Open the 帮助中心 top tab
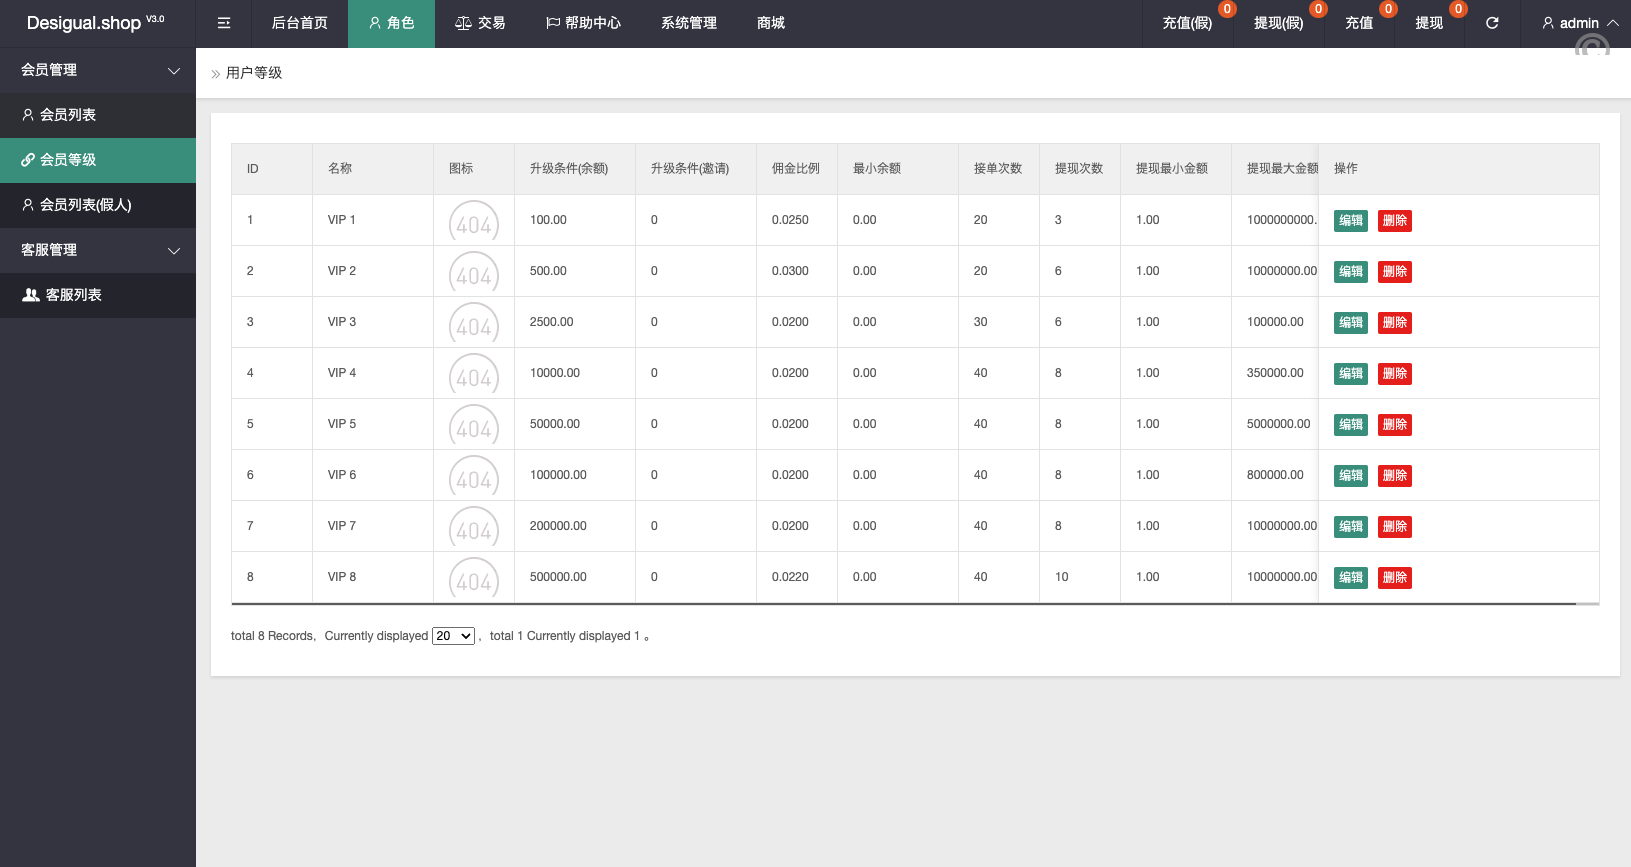The width and height of the screenshot is (1631, 867). pyautogui.click(x=583, y=23)
